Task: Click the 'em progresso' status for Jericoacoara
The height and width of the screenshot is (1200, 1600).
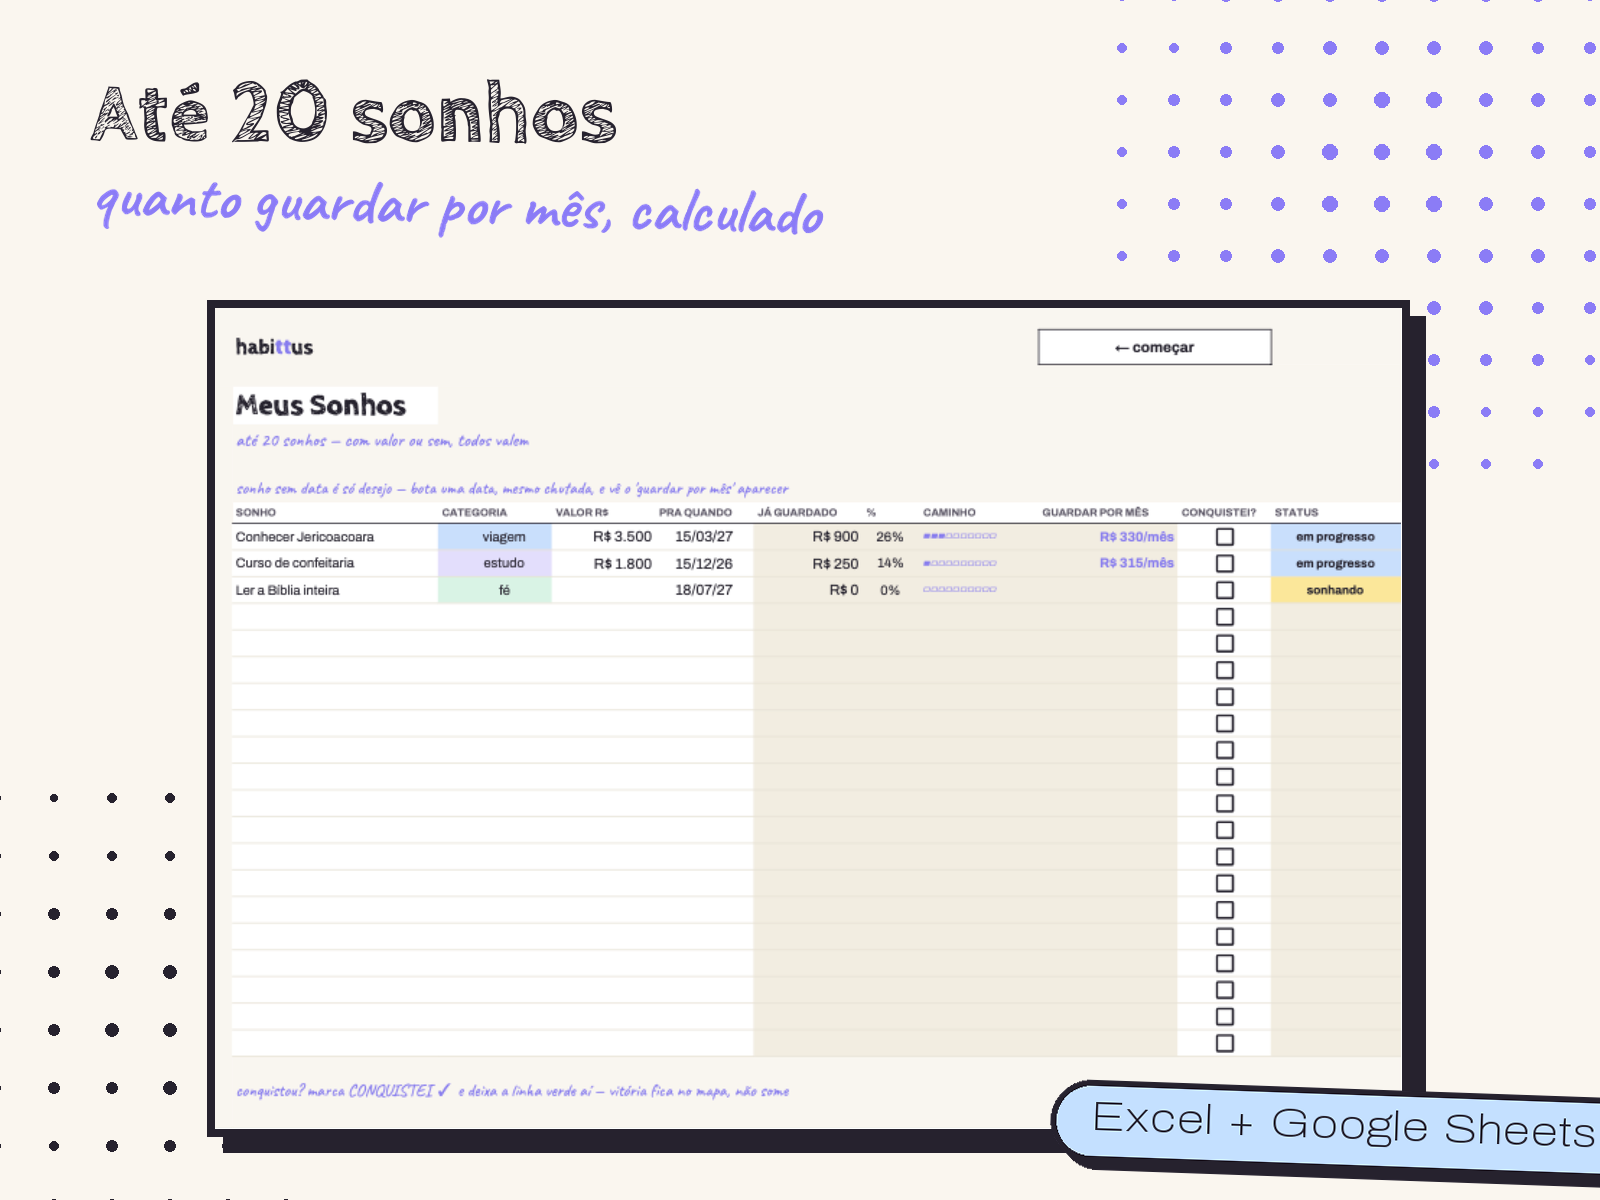Action: coord(1335,537)
